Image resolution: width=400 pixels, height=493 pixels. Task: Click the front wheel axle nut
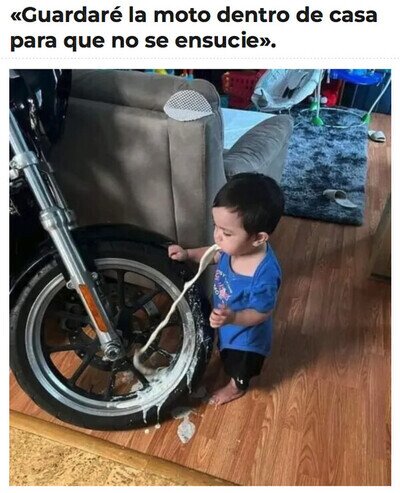113,349
